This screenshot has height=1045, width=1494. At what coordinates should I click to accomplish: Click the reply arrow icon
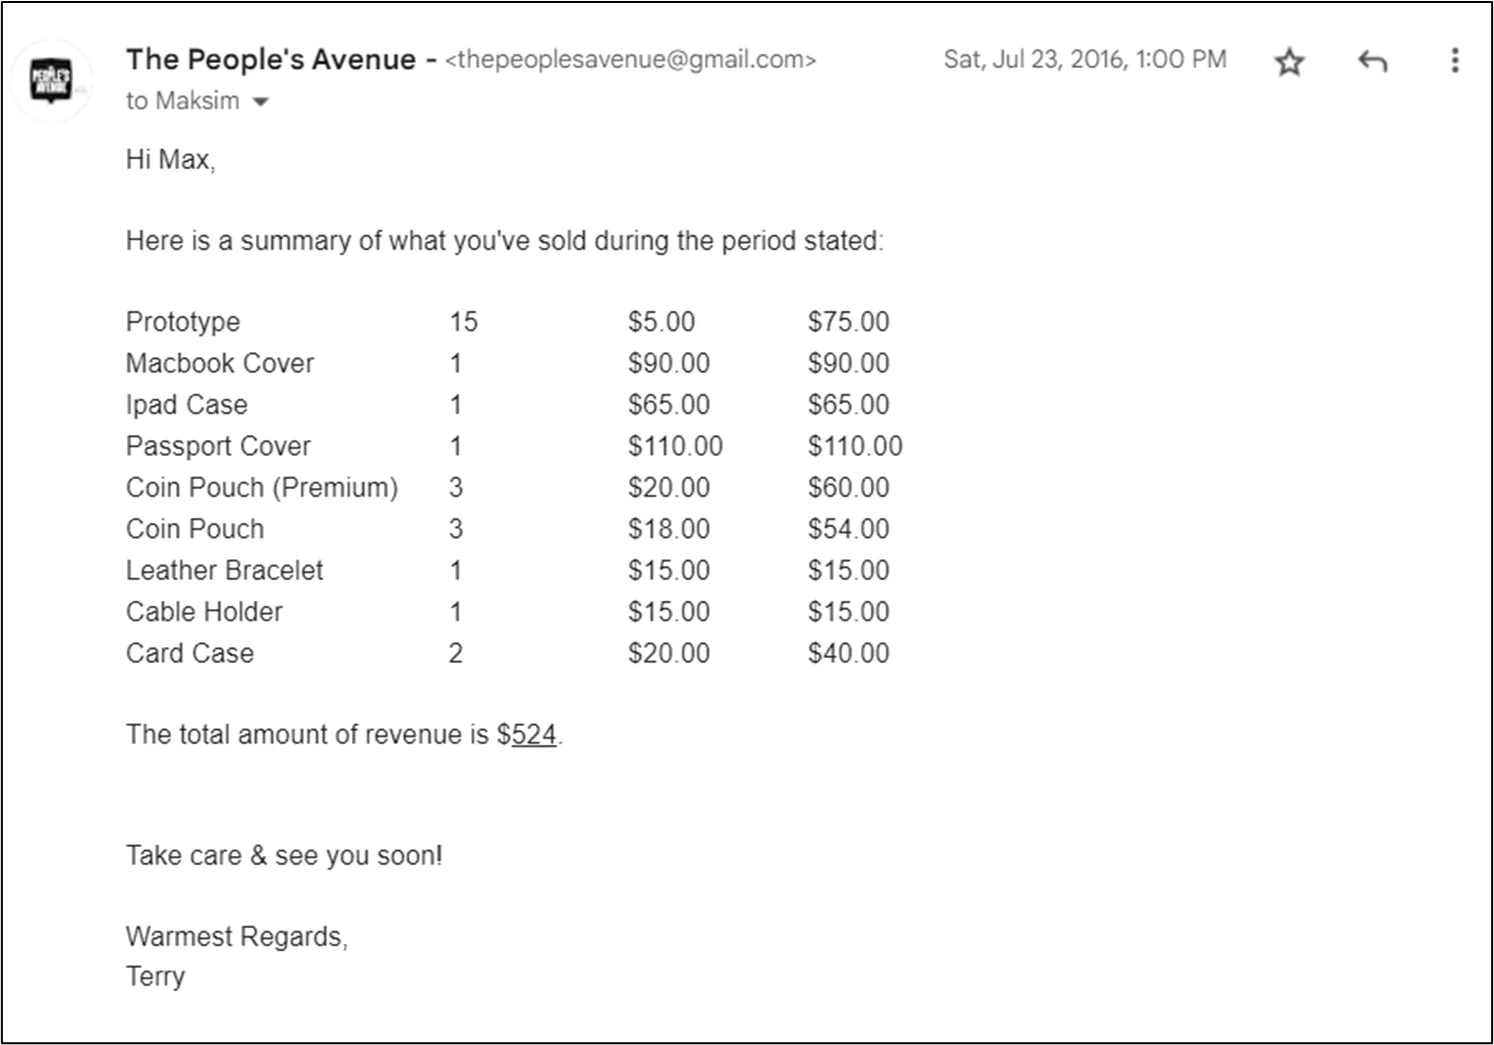tap(1373, 61)
